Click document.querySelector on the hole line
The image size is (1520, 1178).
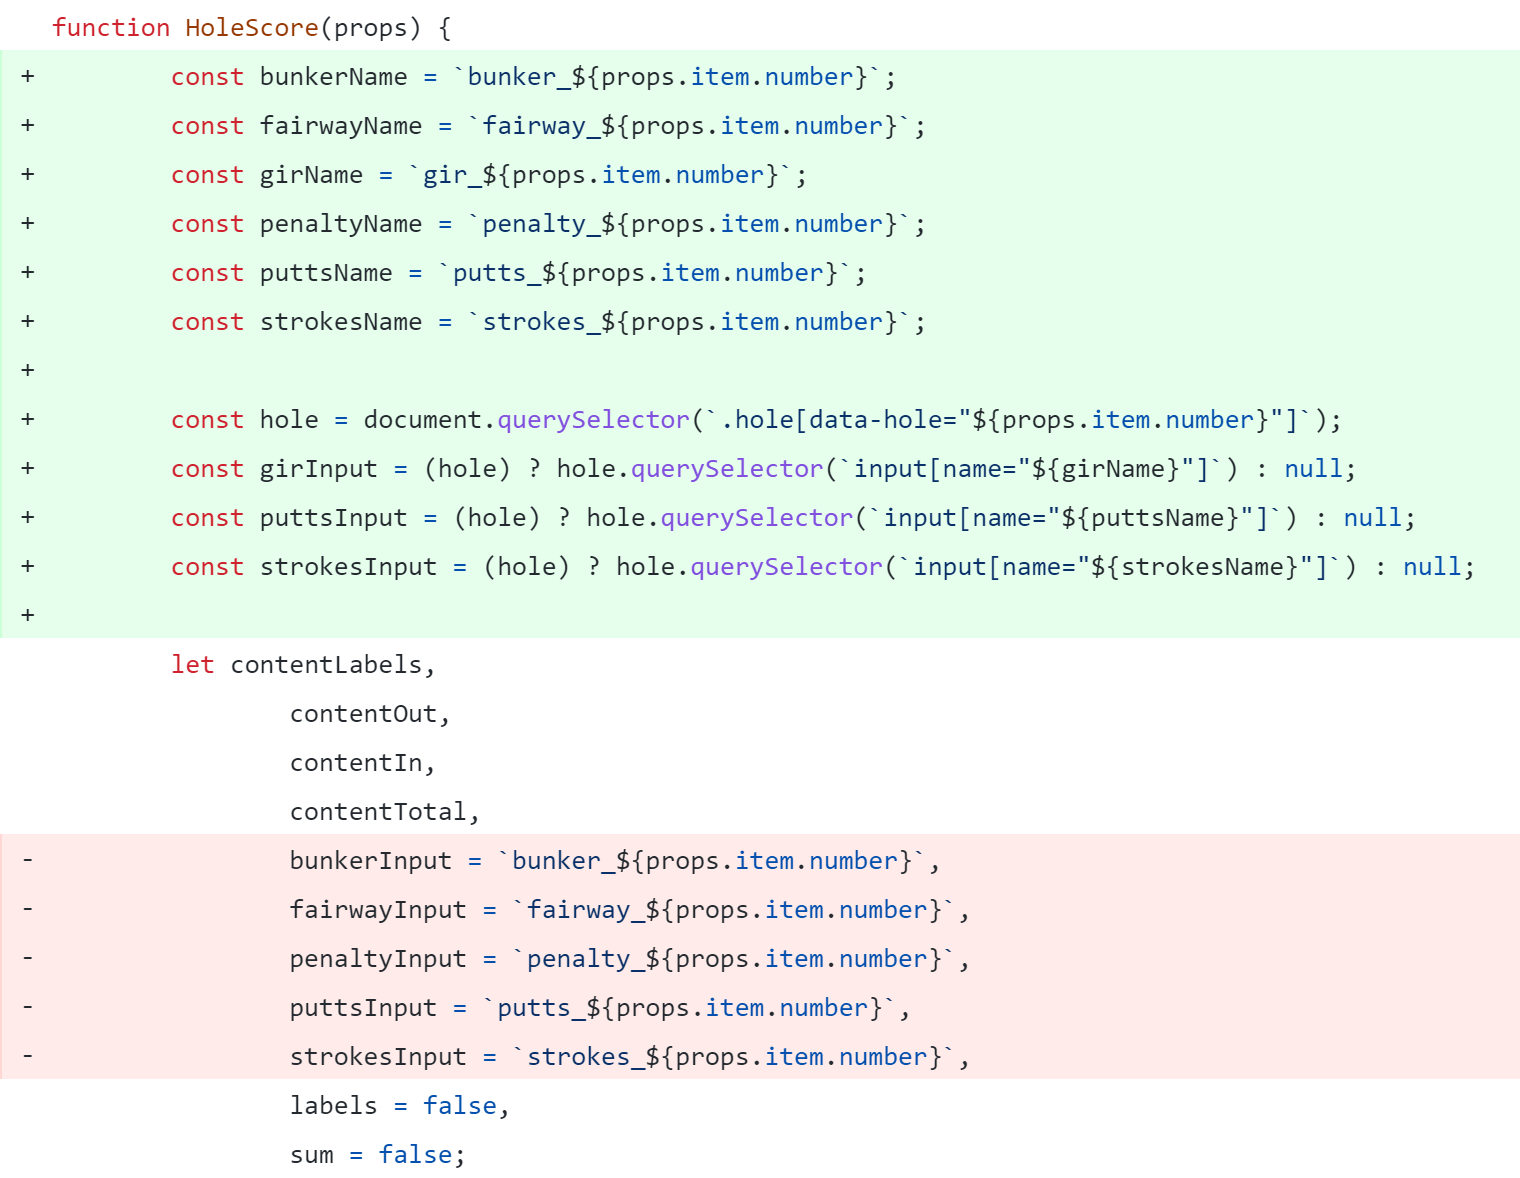(526, 420)
